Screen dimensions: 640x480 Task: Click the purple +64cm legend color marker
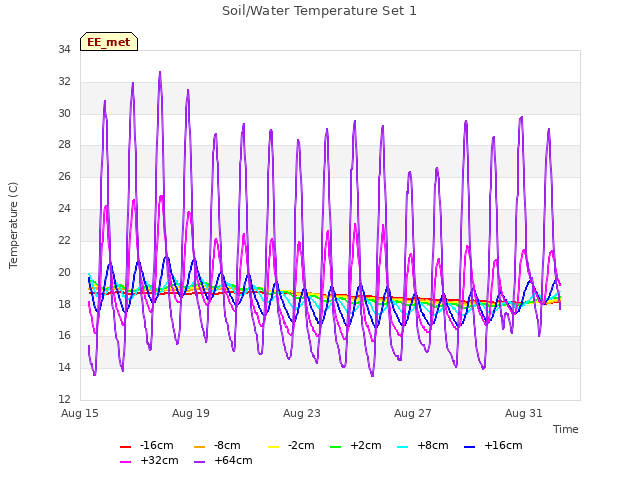[x=199, y=462]
